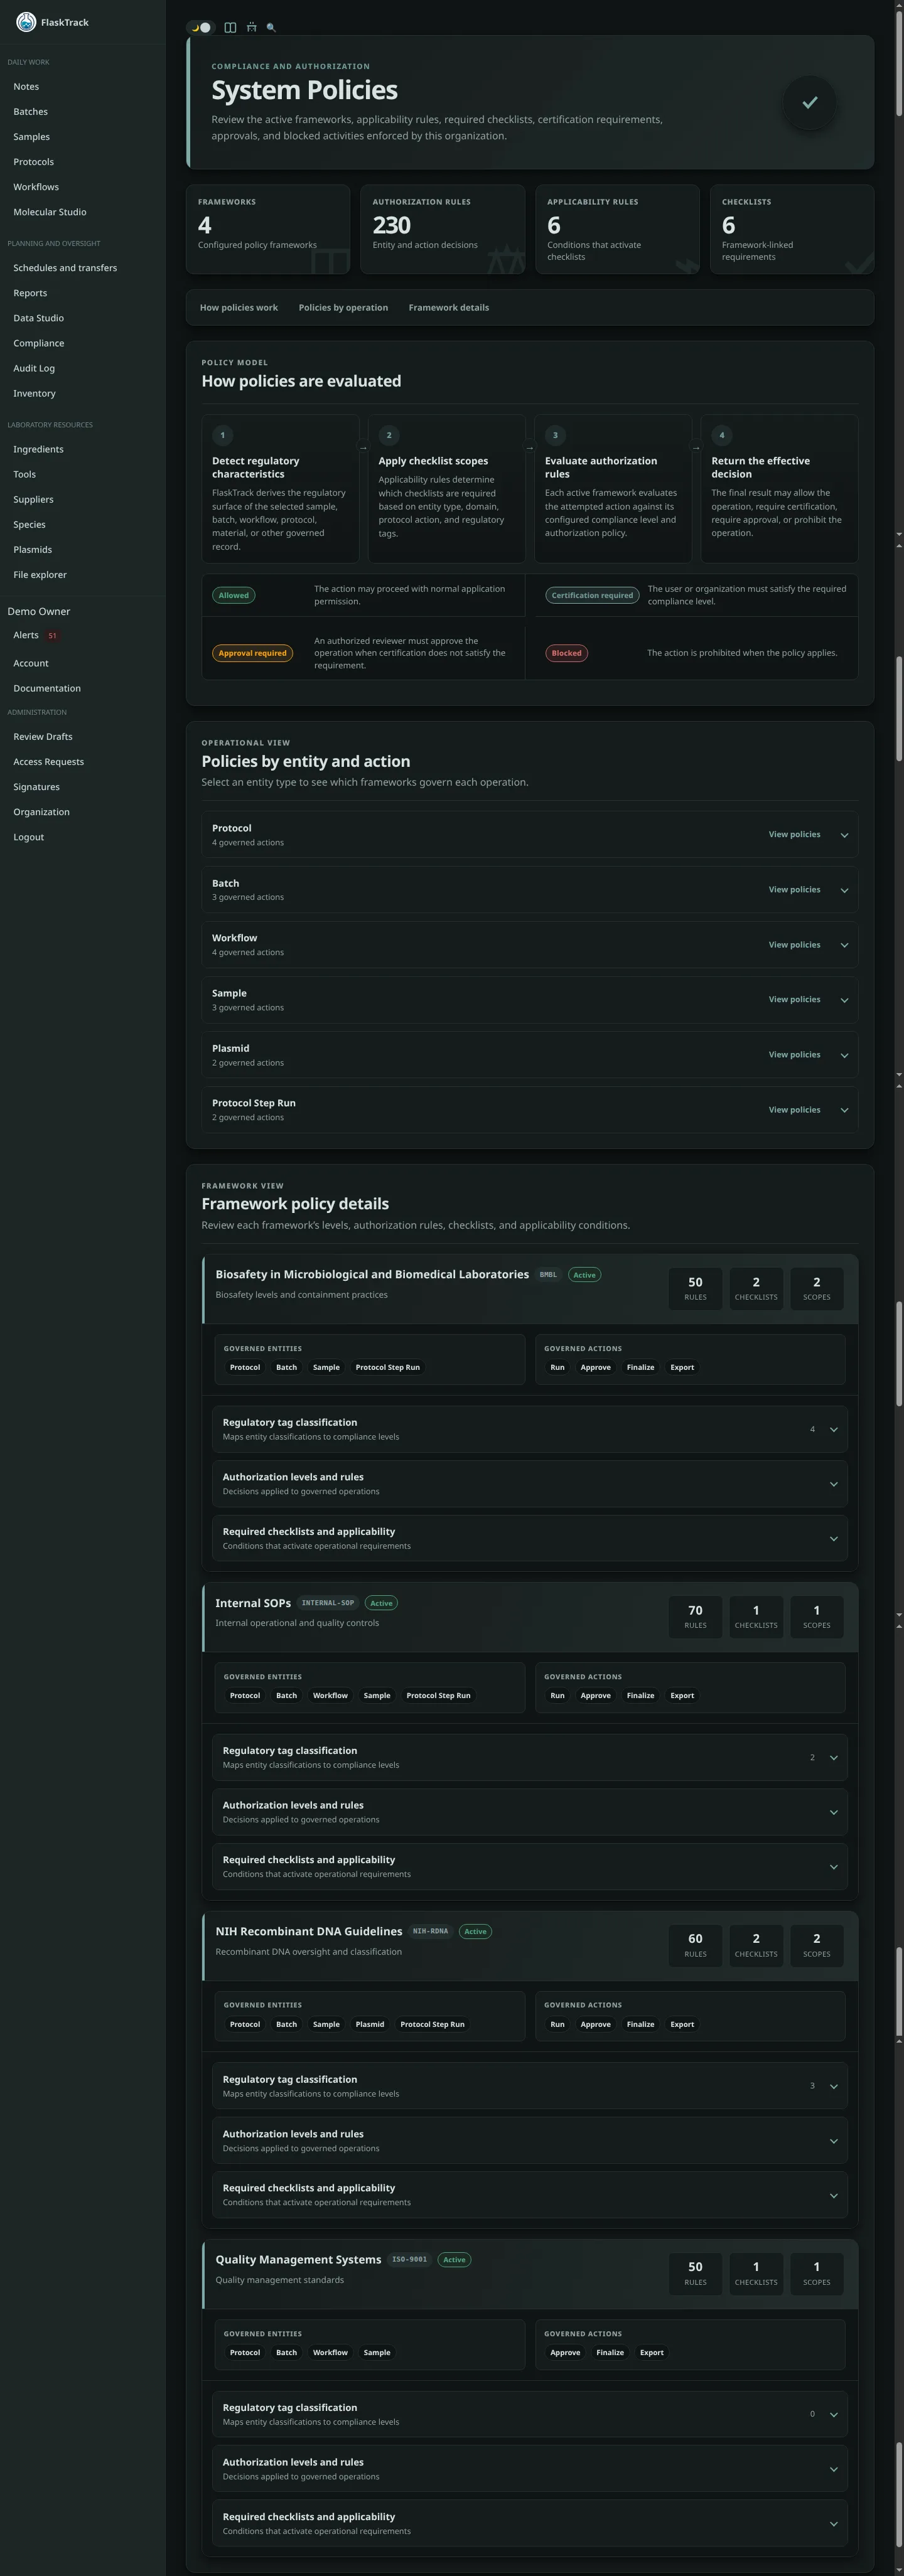The width and height of the screenshot is (904, 2576).
Task: Expand Internal SOPs Authorization levels and rules
Action: tap(530, 1812)
